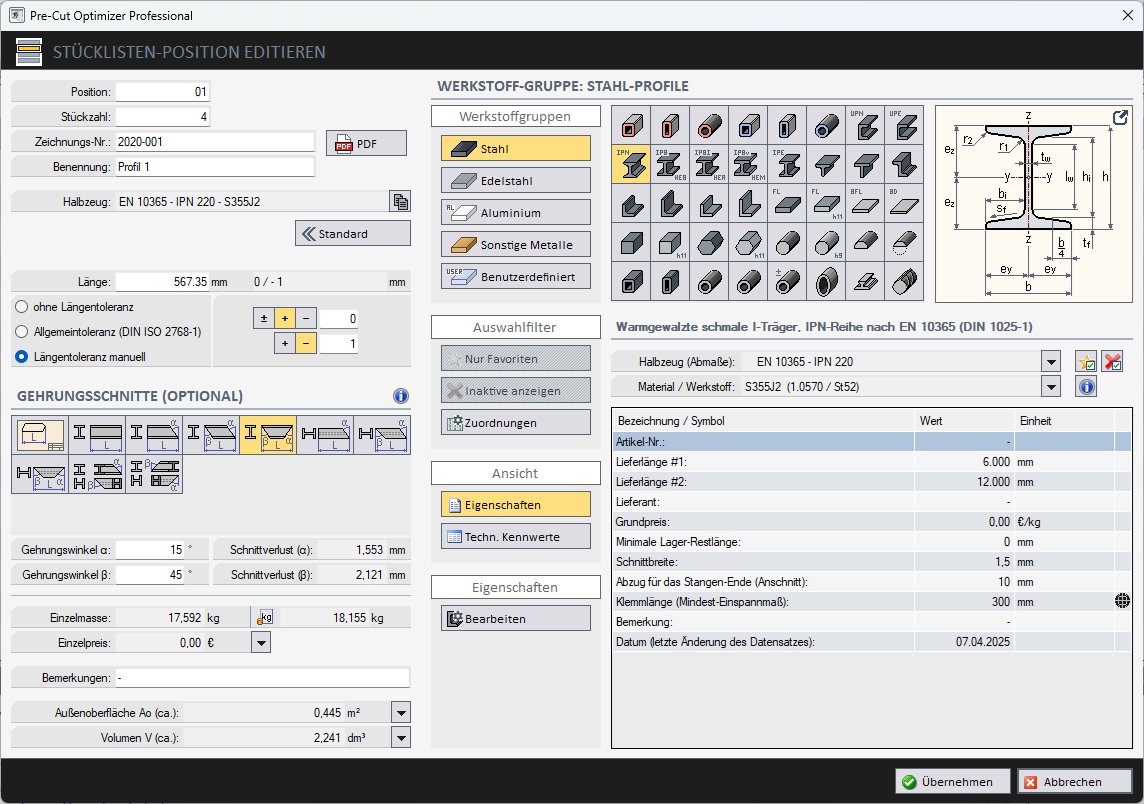1144x804 pixels.
Task: Show the Techn. Kennwerte view
Action: tap(516, 536)
